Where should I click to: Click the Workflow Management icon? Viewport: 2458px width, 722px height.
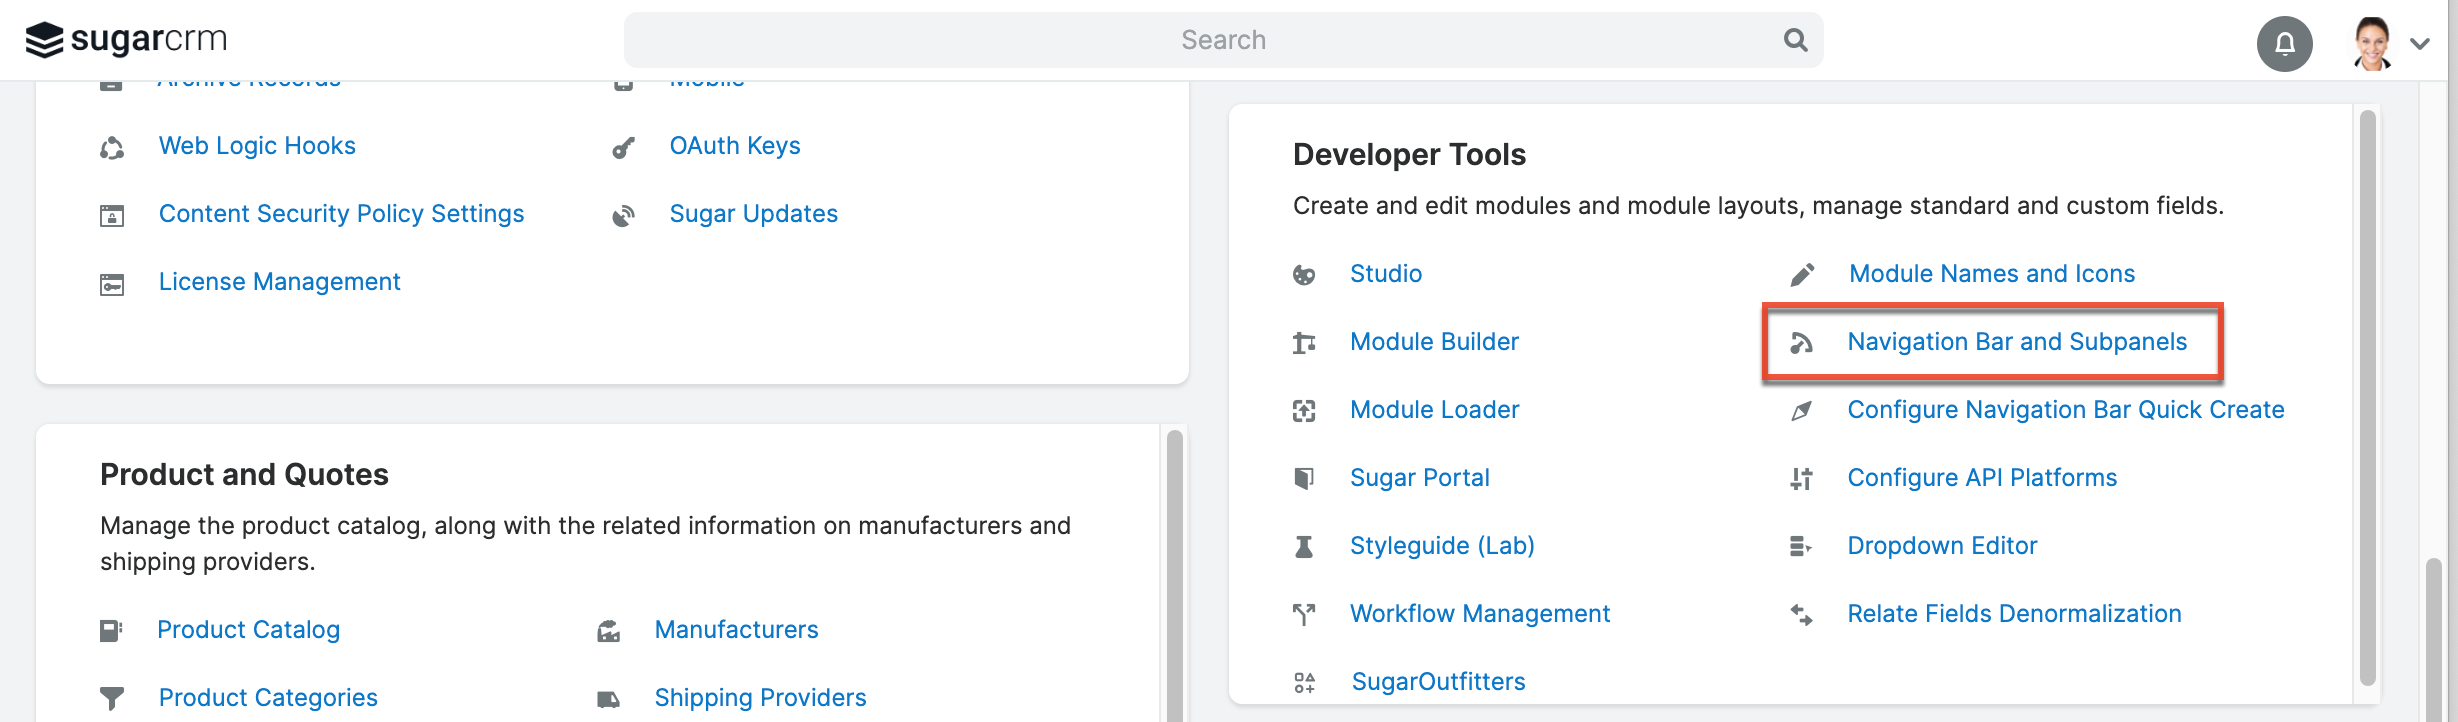[1304, 615]
